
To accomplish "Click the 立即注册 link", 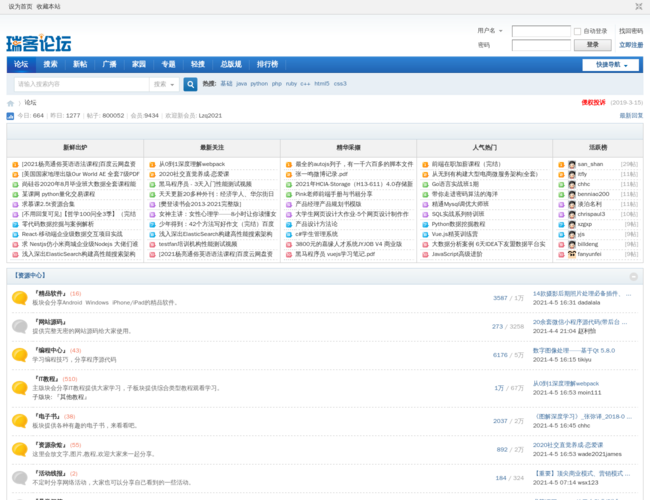I will (630, 45).
